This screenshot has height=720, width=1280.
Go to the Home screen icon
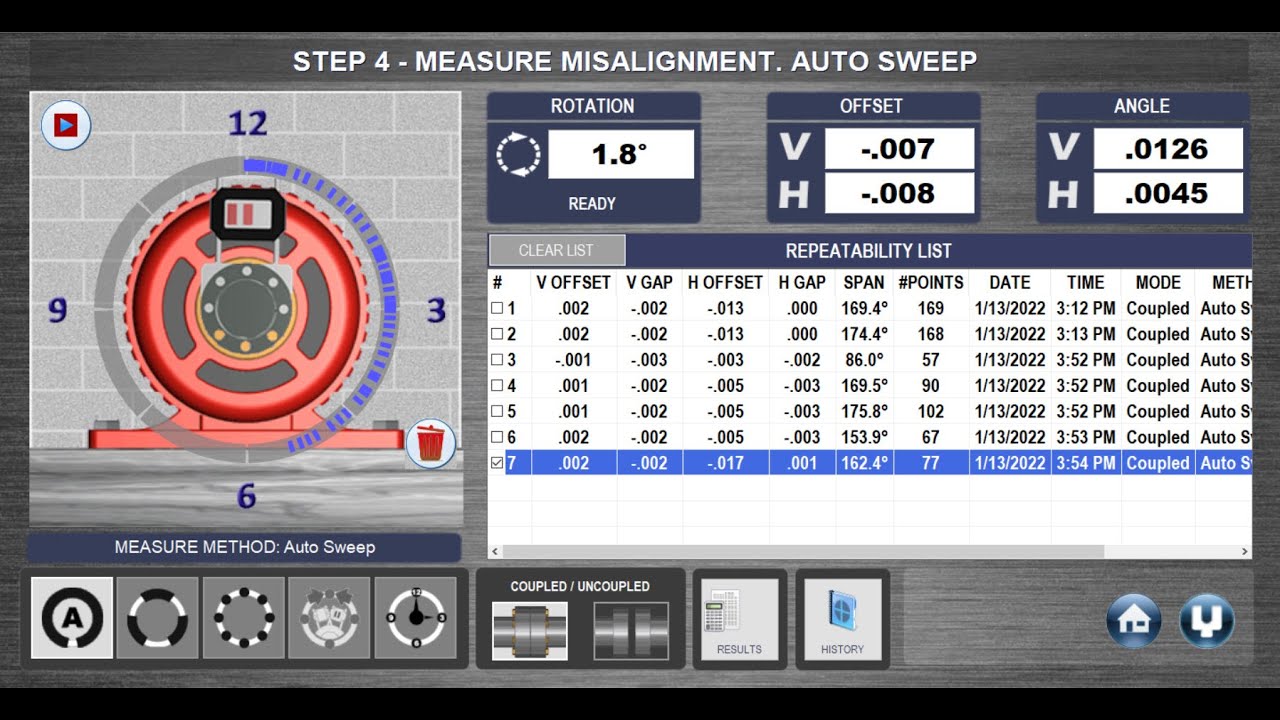[1134, 621]
